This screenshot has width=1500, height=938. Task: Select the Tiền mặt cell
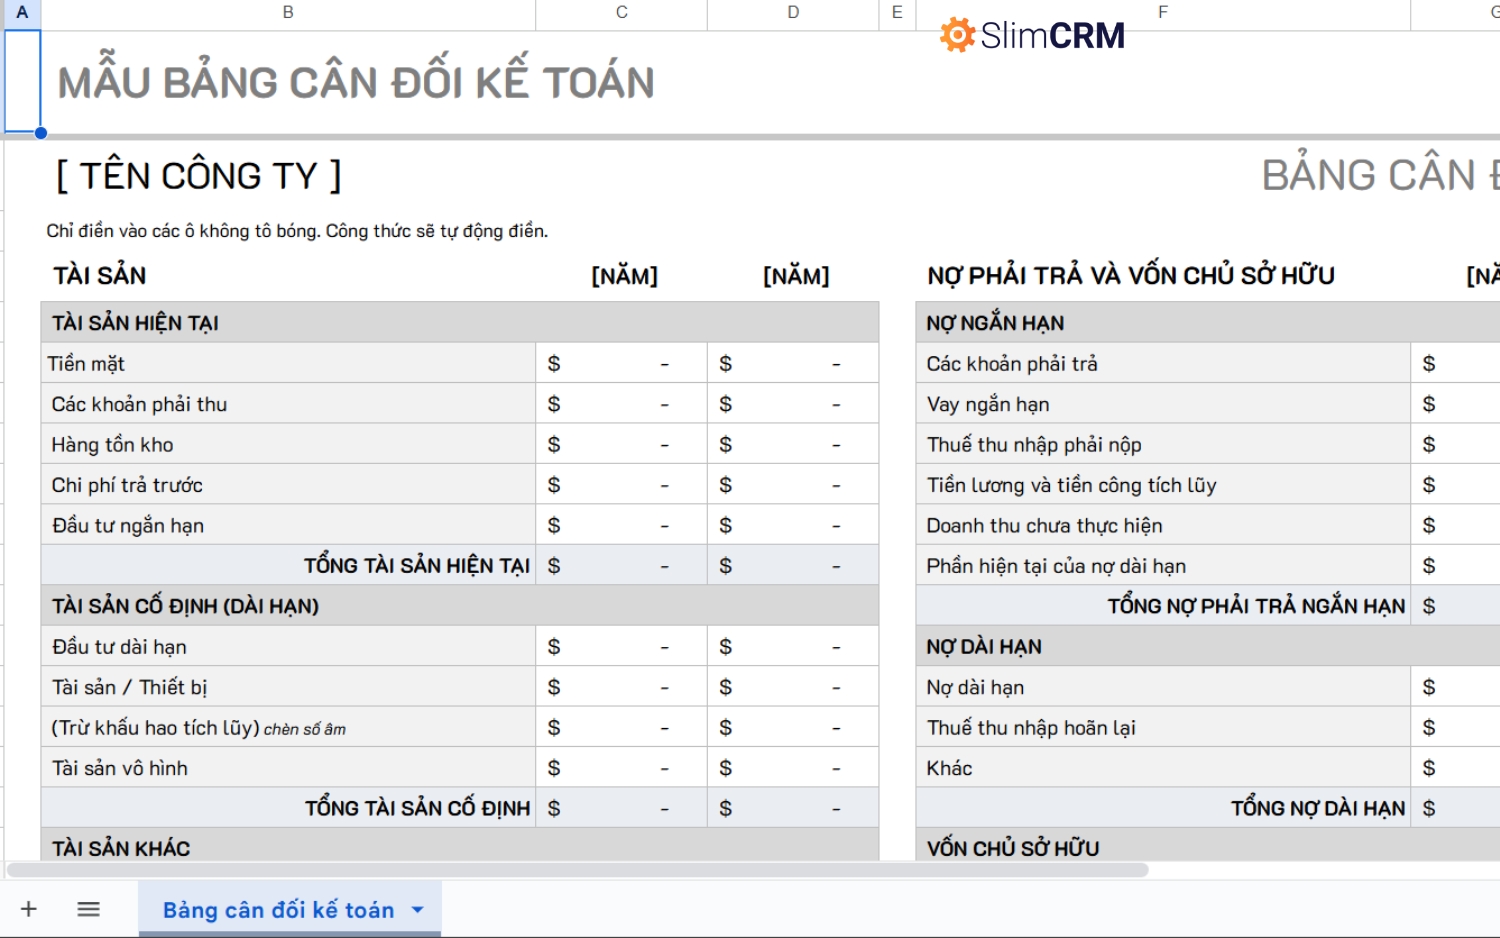click(x=288, y=364)
